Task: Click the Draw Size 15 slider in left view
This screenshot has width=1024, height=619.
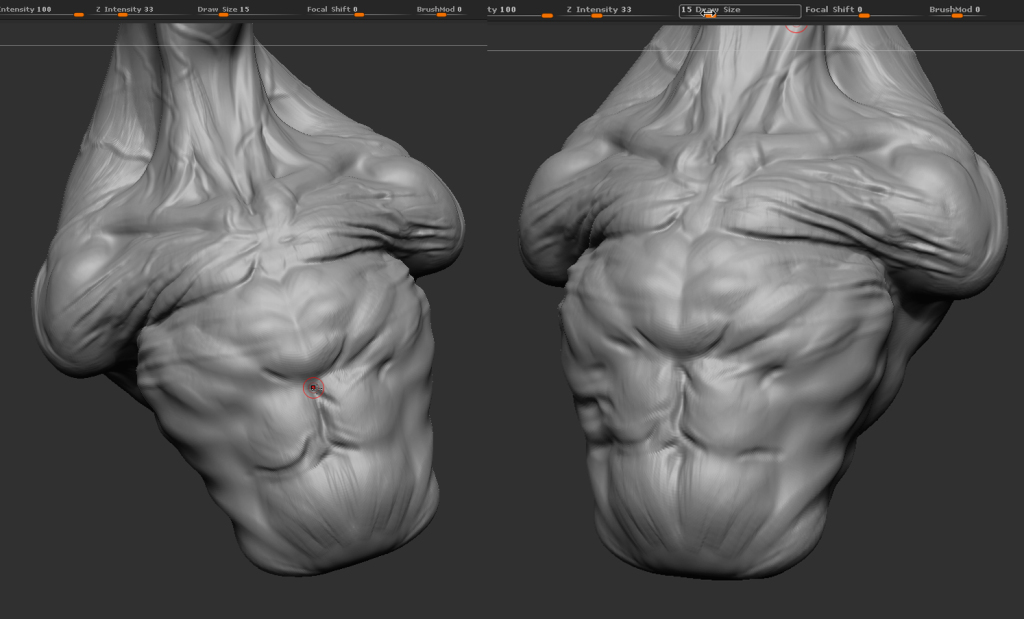Action: (223, 10)
